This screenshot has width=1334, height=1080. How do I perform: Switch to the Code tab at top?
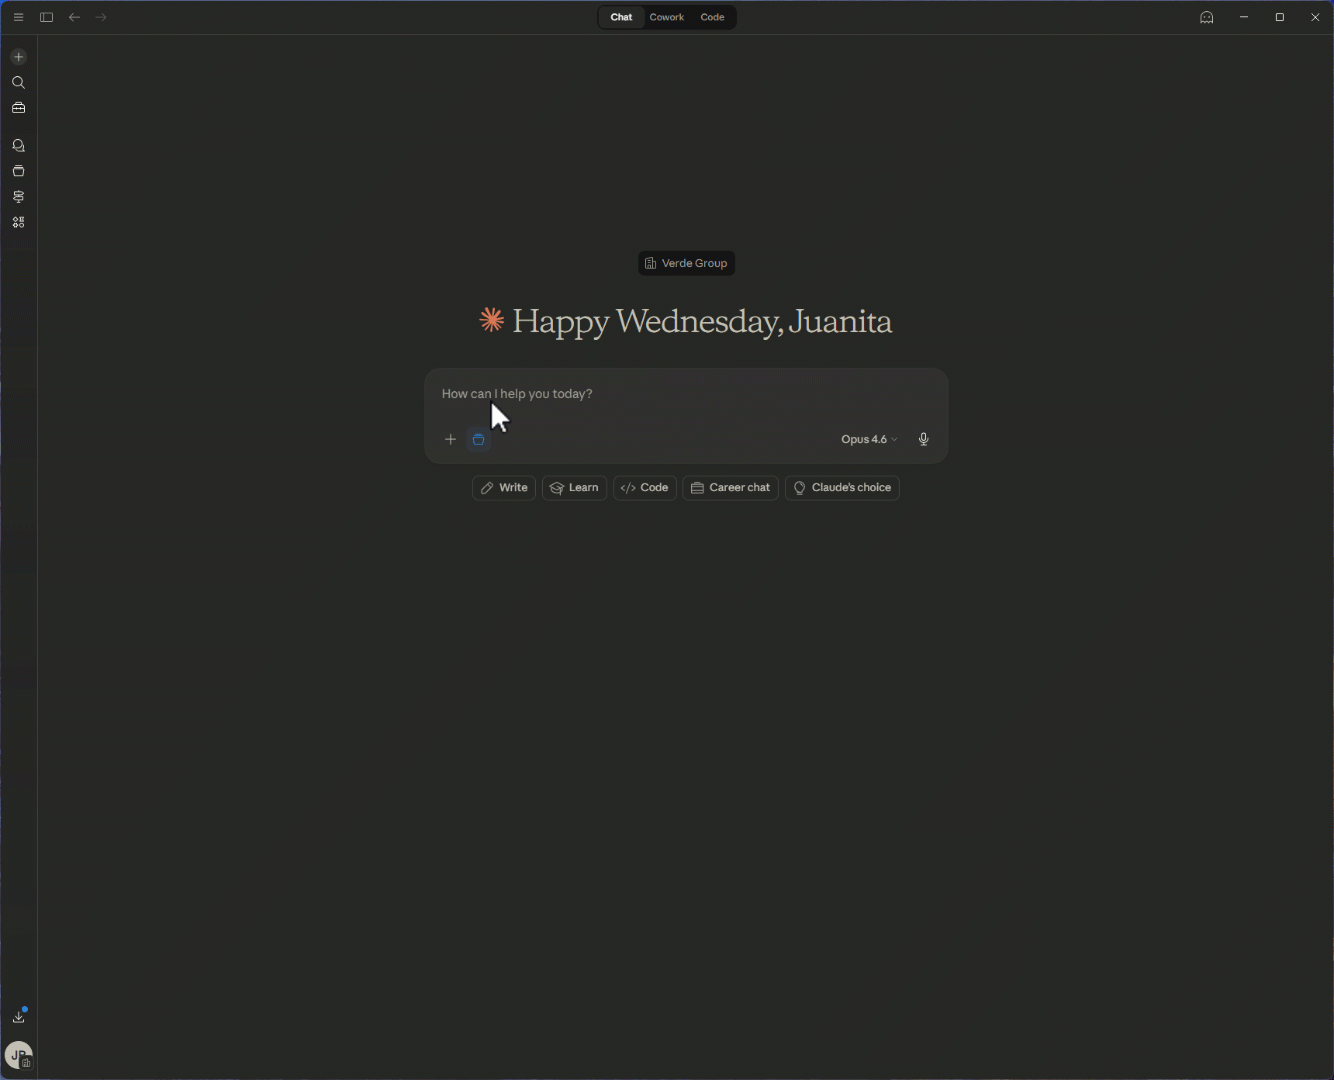(712, 17)
